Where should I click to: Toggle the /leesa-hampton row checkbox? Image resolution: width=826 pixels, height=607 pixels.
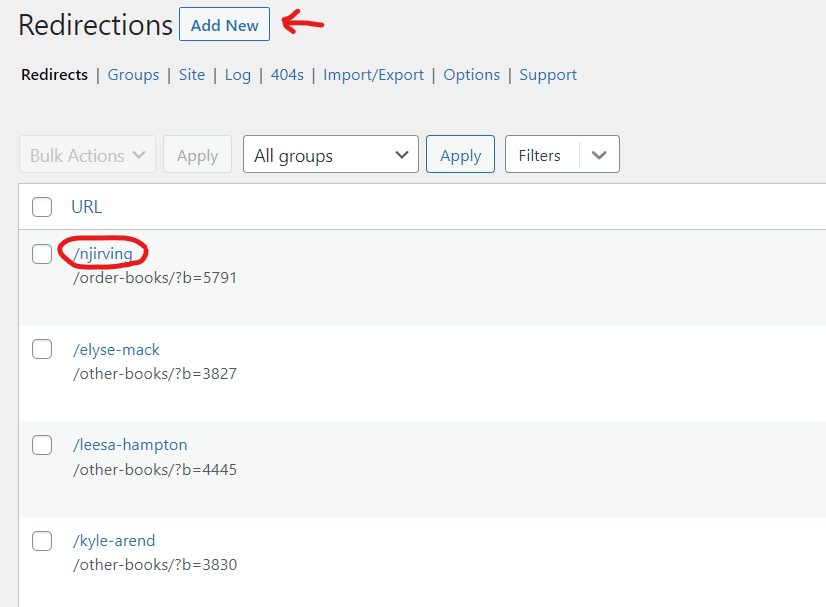[x=42, y=445]
